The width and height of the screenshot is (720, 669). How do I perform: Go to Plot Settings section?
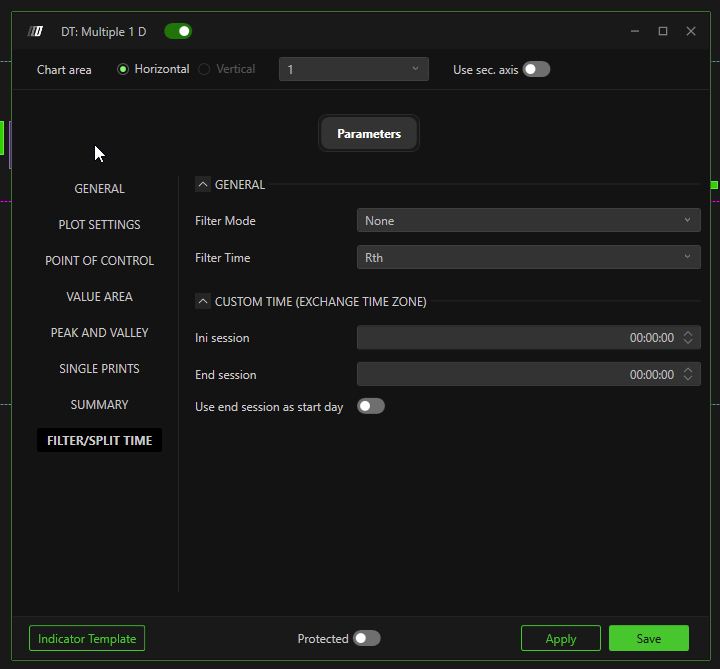point(99,225)
